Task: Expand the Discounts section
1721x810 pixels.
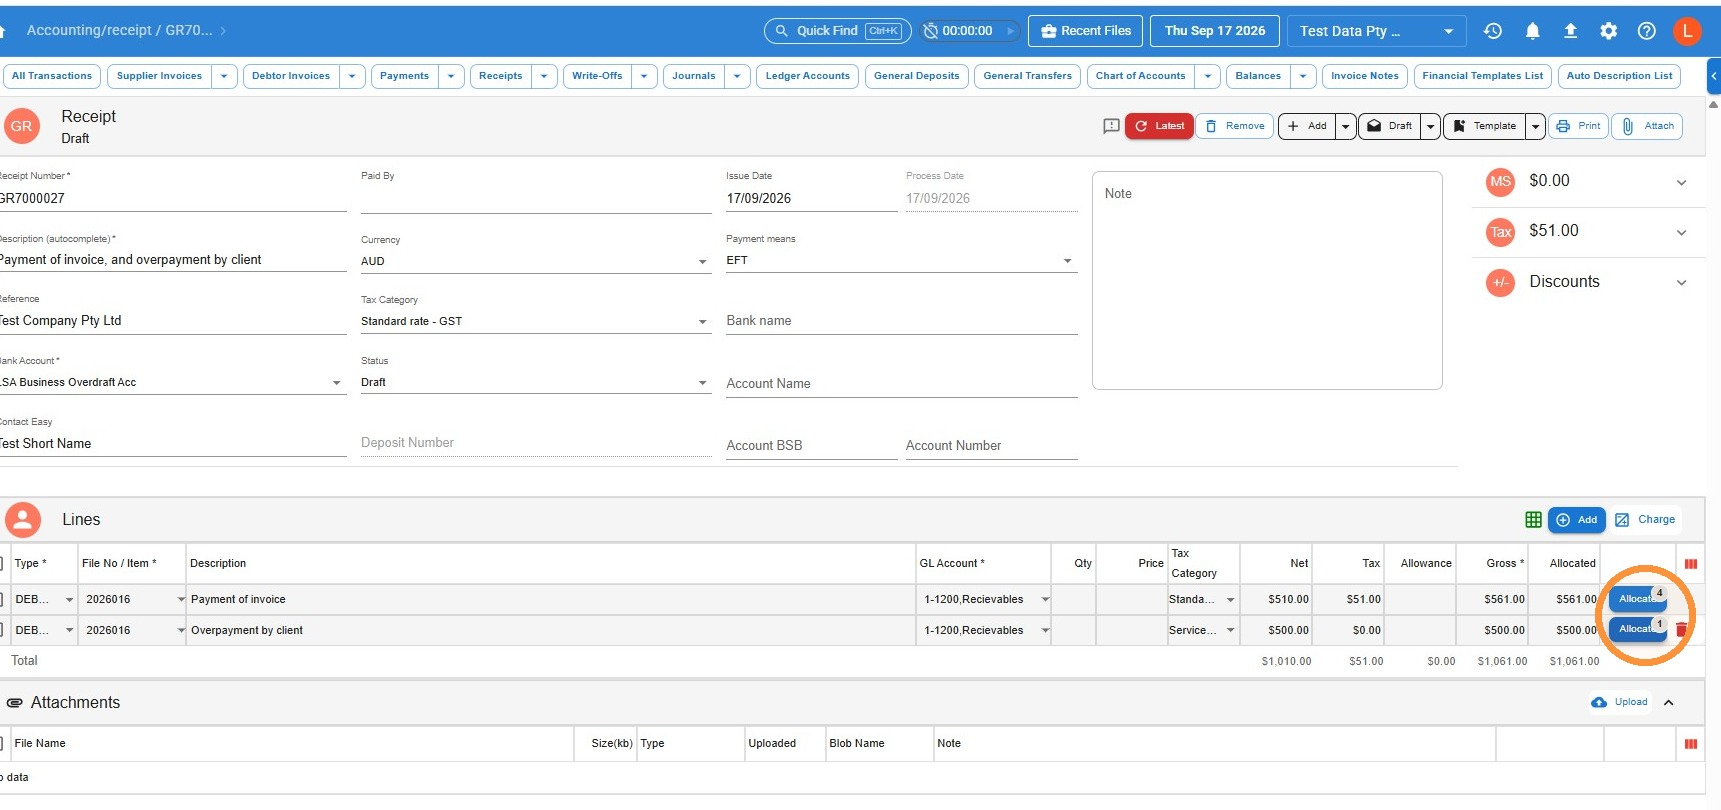Action: [1681, 282]
